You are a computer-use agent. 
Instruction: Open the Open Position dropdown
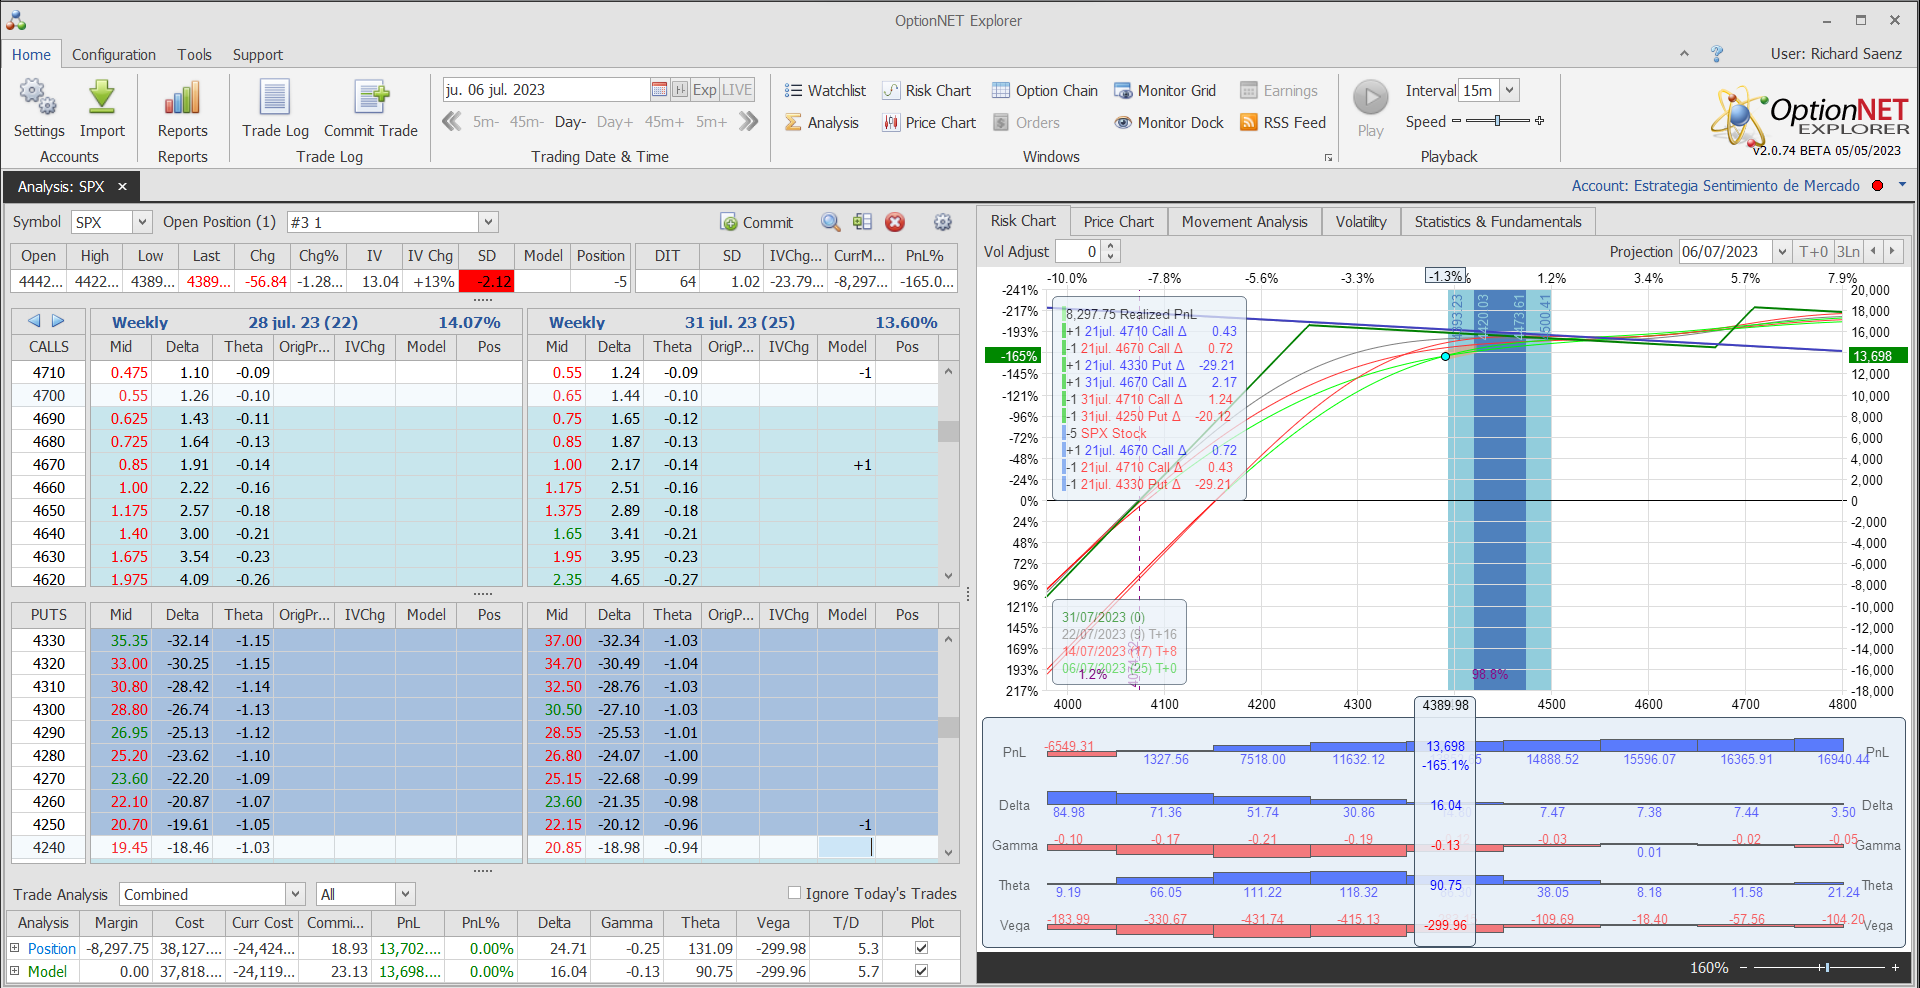tap(488, 222)
